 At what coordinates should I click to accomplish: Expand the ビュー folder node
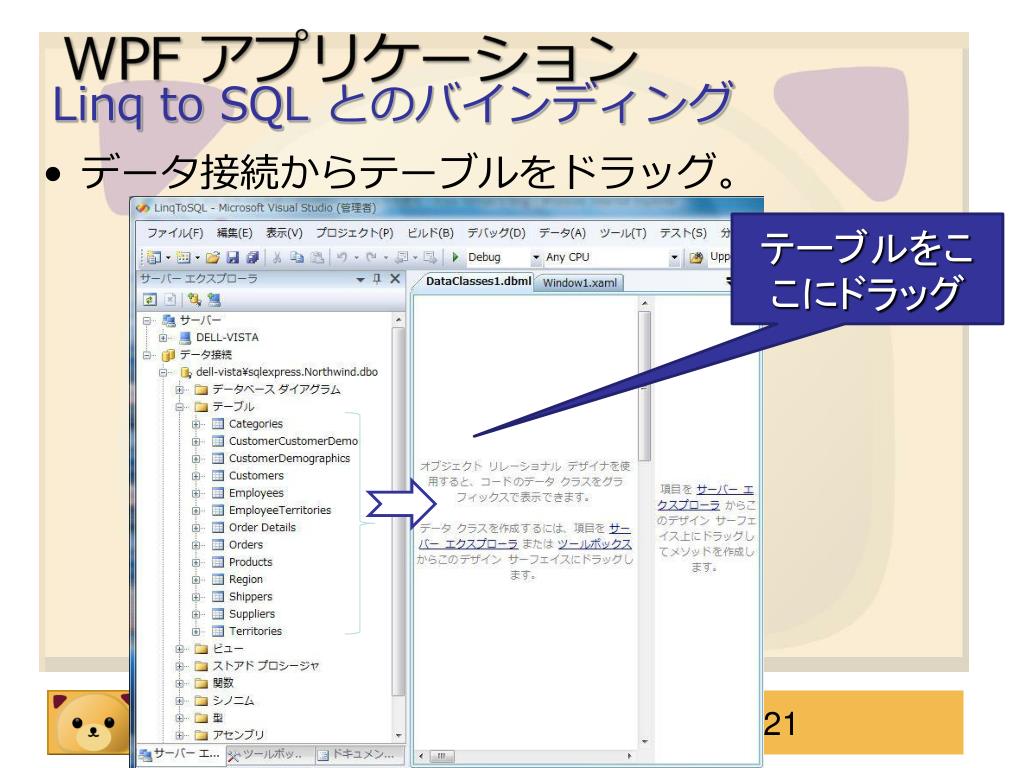(180, 649)
